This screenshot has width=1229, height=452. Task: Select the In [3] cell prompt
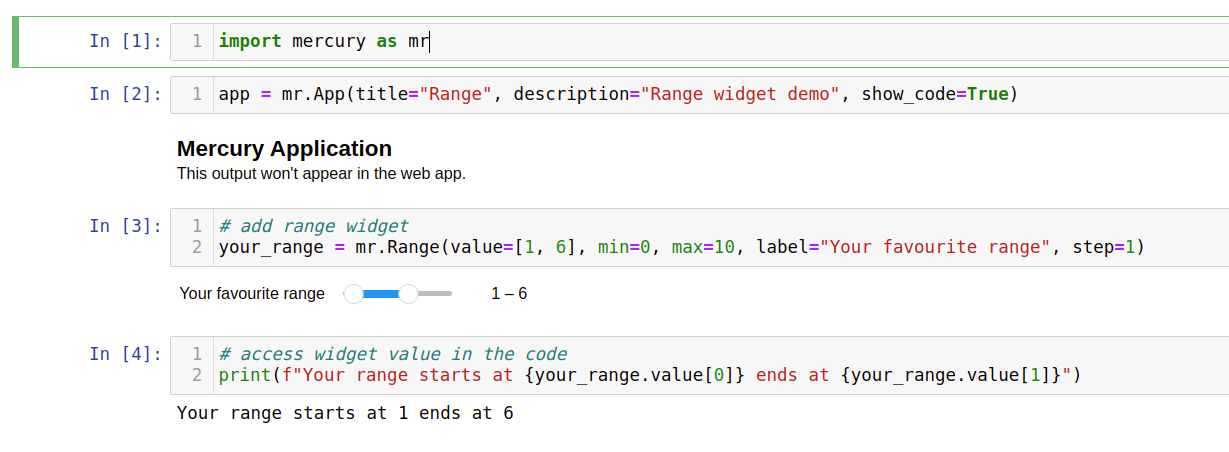125,226
